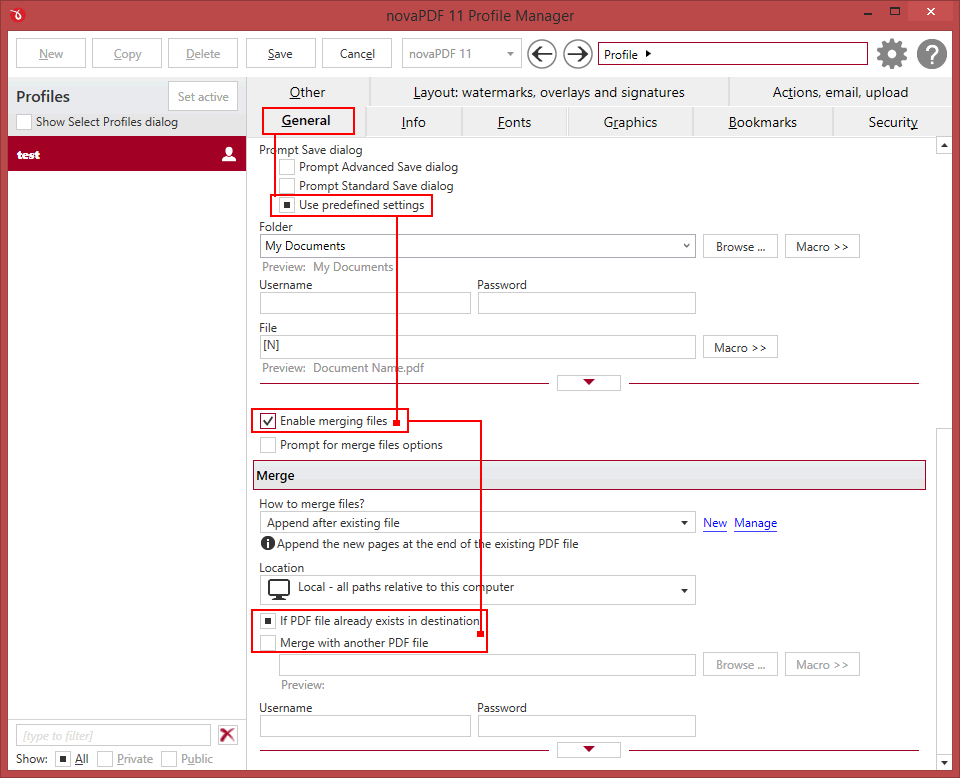The width and height of the screenshot is (960, 778).
Task: Click the forward arrow navigation icon
Action: coord(577,54)
